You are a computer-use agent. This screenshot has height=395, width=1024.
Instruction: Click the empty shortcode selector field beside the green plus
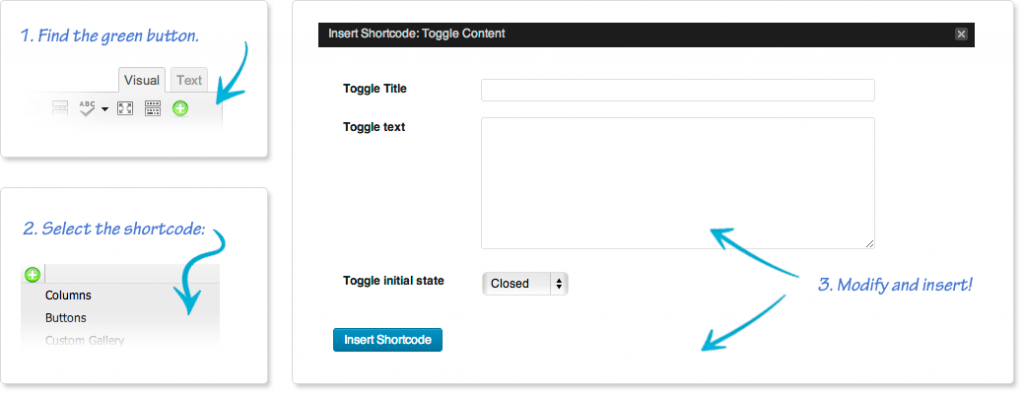pos(133,274)
